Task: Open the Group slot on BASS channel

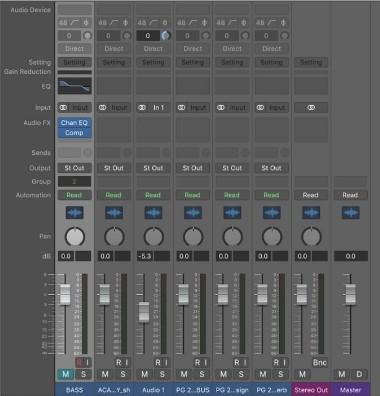Action: tap(74, 182)
